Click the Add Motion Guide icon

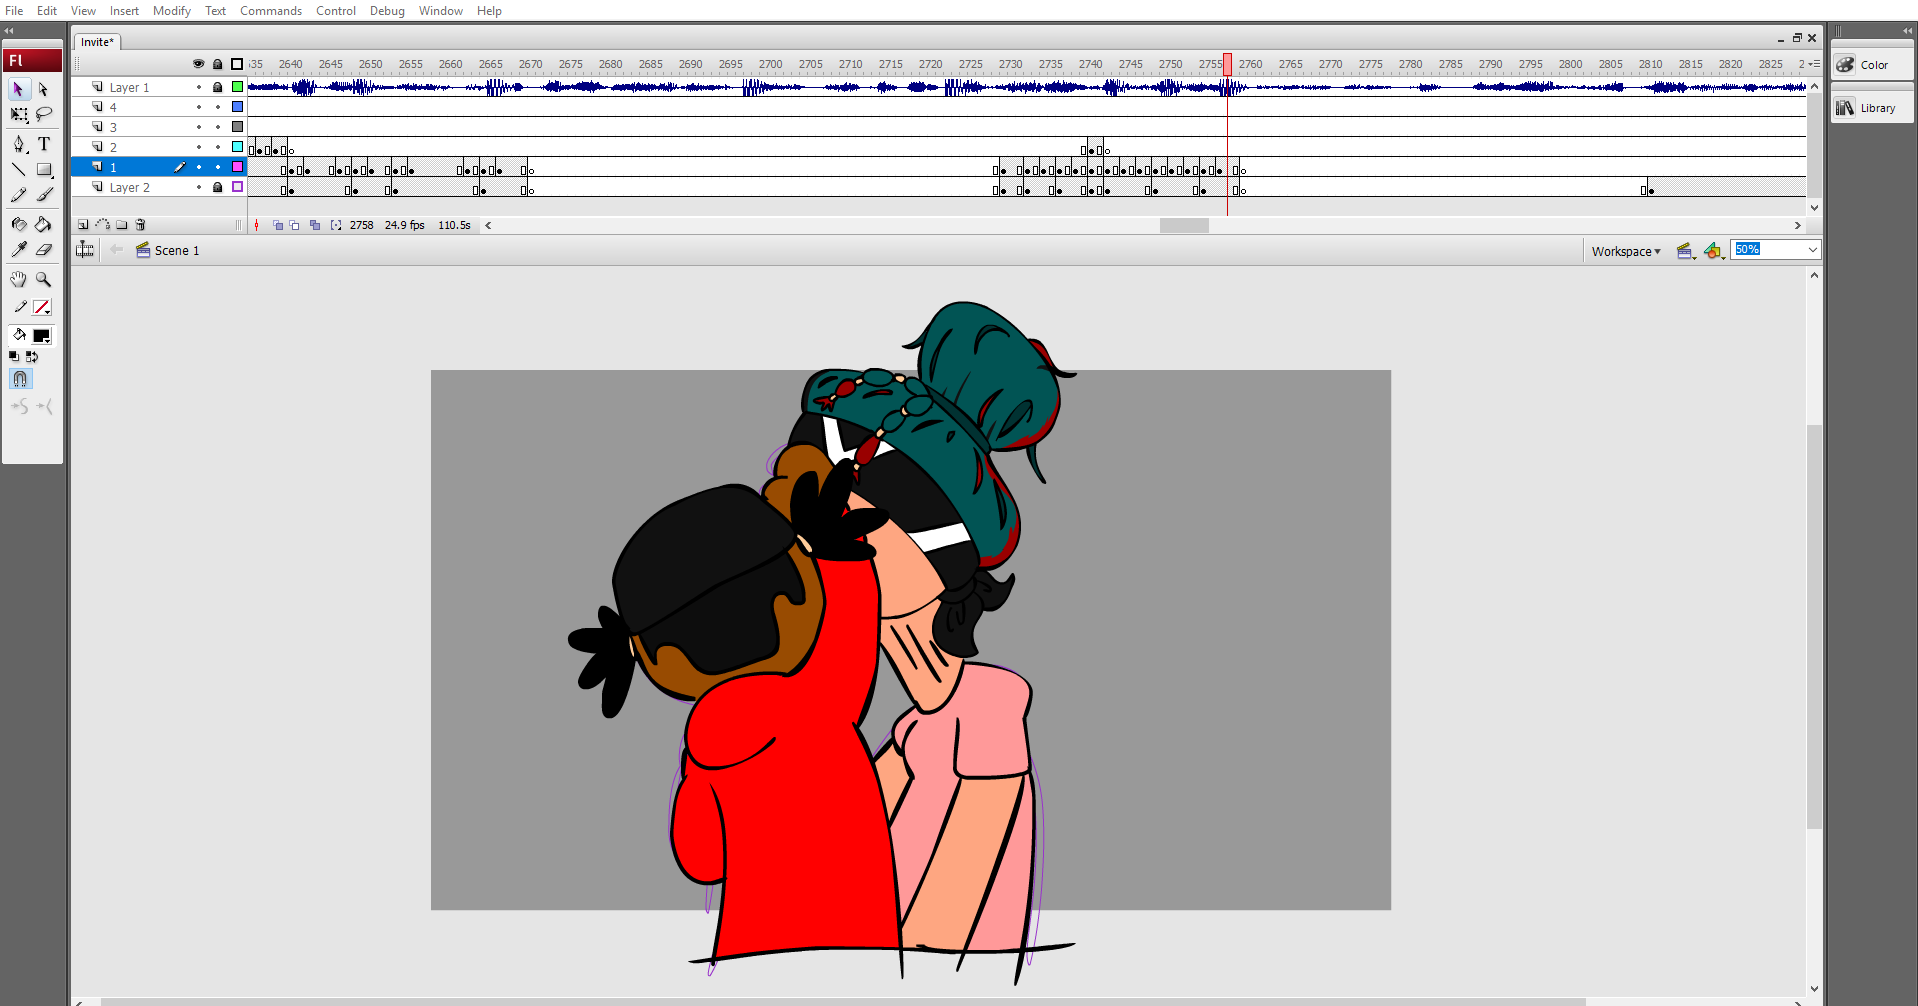click(102, 225)
